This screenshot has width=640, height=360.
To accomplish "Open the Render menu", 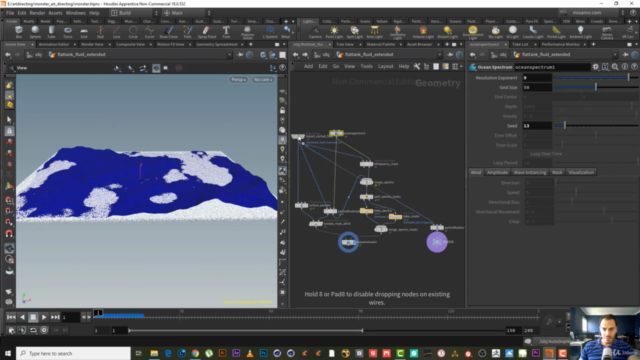I will click(x=37, y=13).
